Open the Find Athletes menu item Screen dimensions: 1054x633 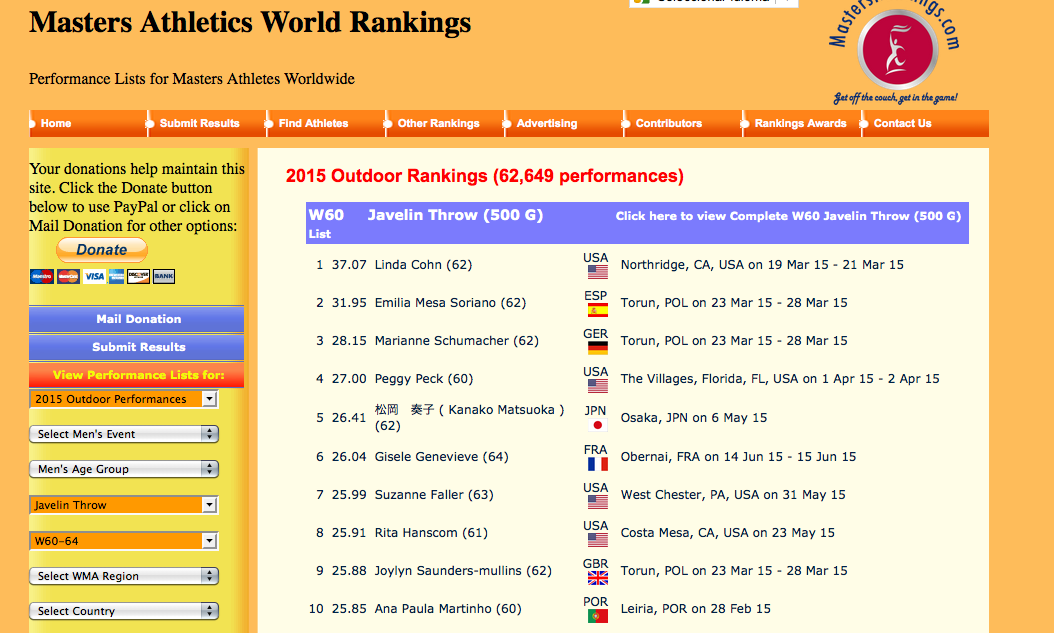pyautogui.click(x=314, y=124)
